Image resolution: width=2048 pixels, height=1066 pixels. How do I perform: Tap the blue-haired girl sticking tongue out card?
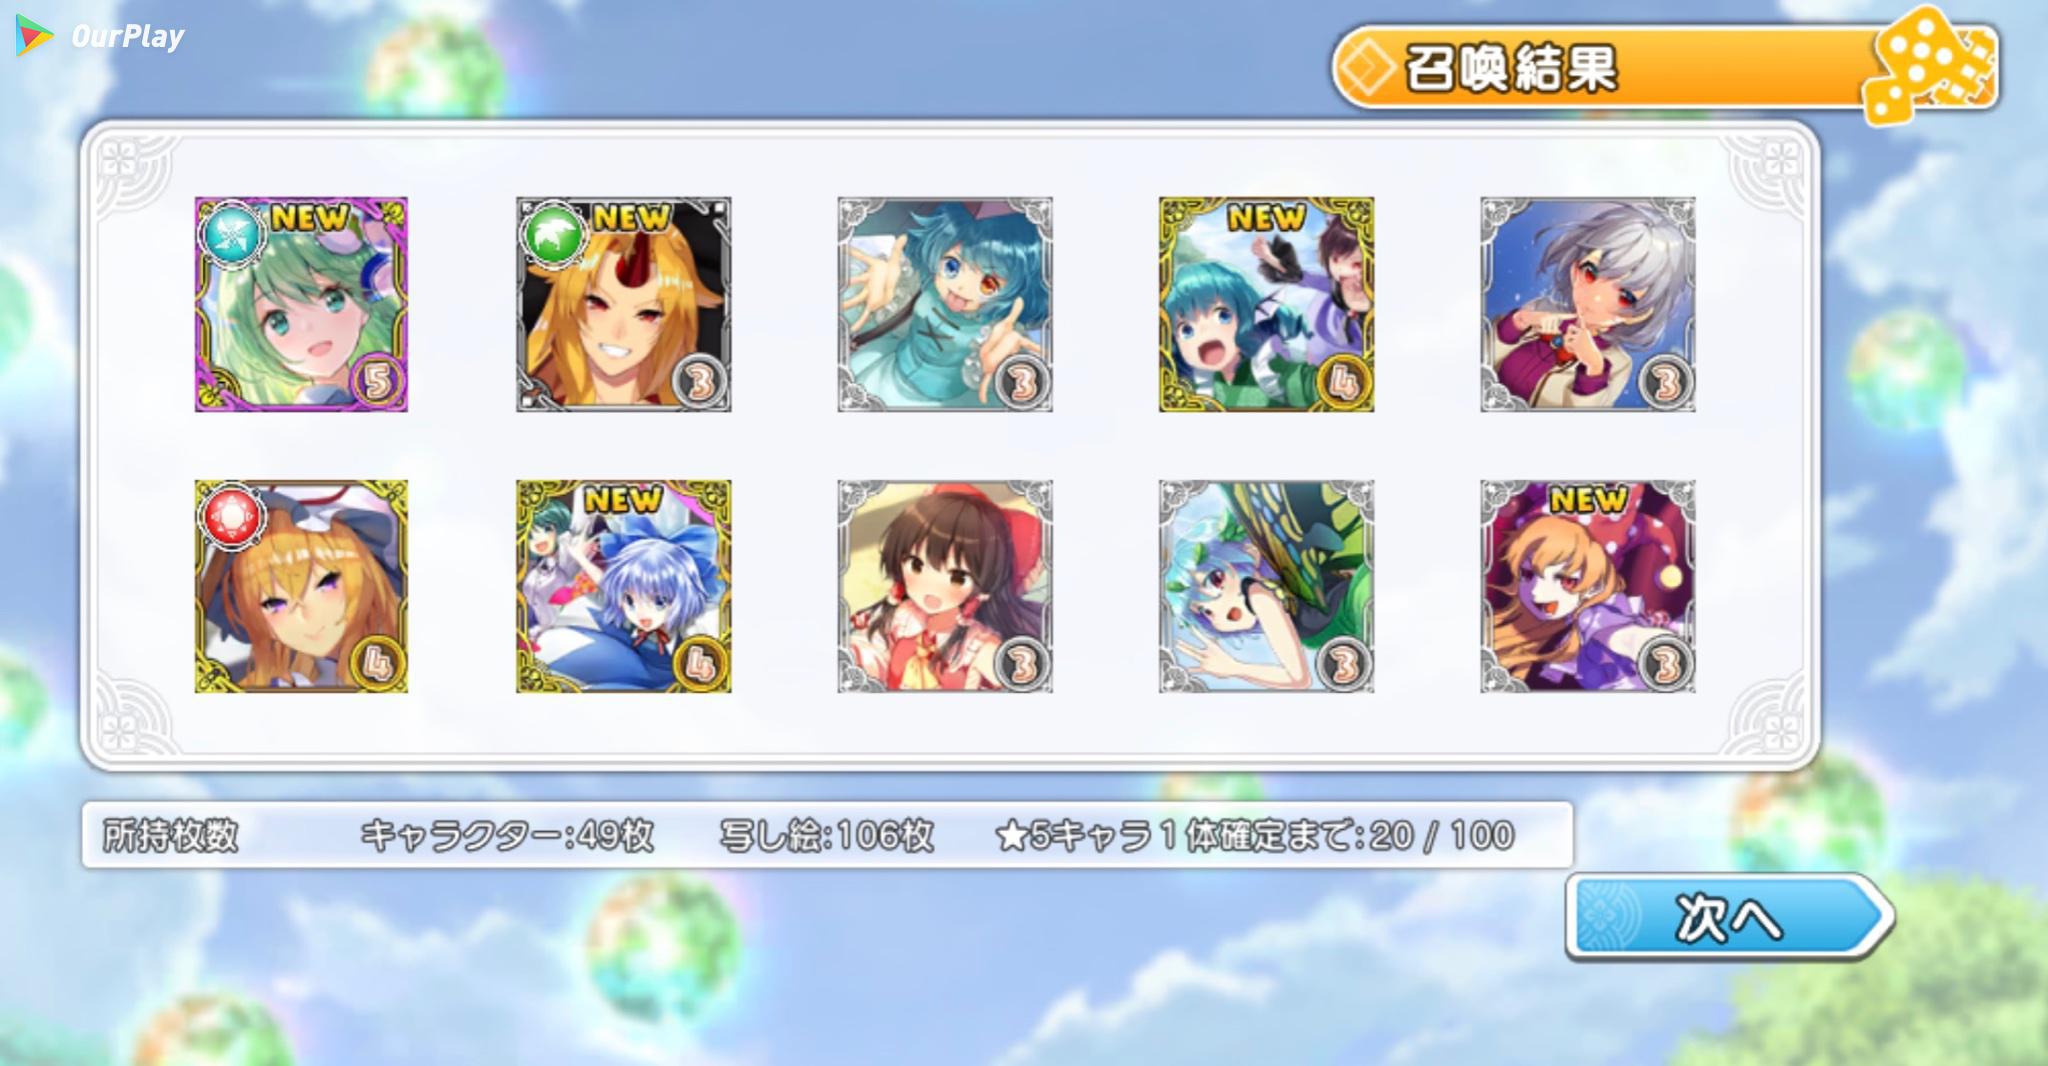[x=945, y=304]
